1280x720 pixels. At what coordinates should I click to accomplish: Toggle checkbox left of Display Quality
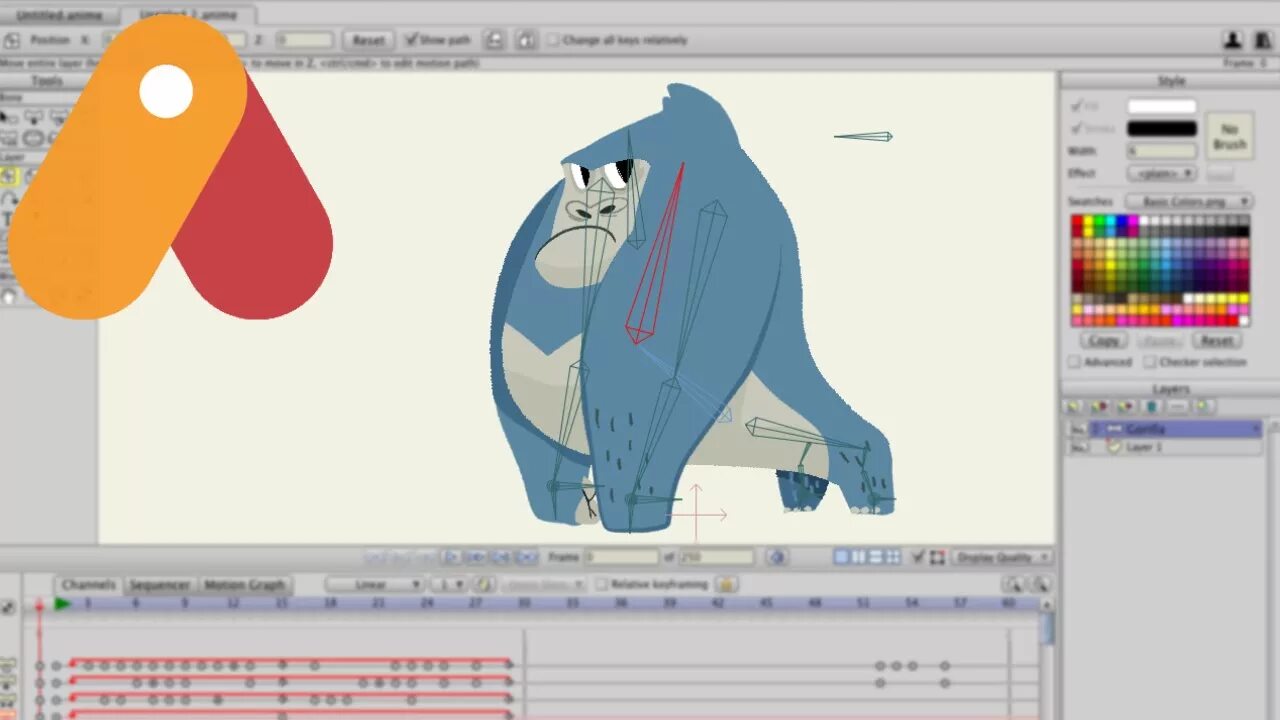pyautogui.click(x=918, y=557)
